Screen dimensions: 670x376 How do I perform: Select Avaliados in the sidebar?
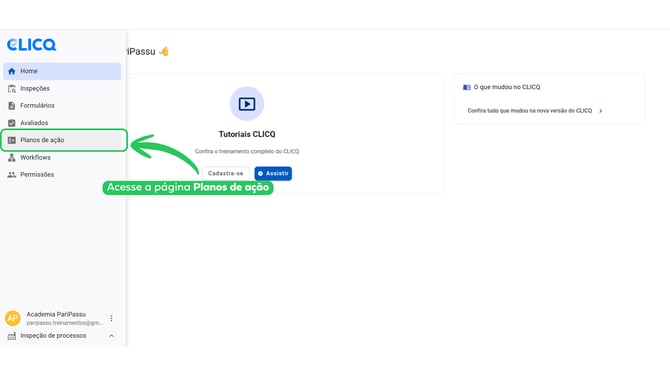pyautogui.click(x=62, y=123)
